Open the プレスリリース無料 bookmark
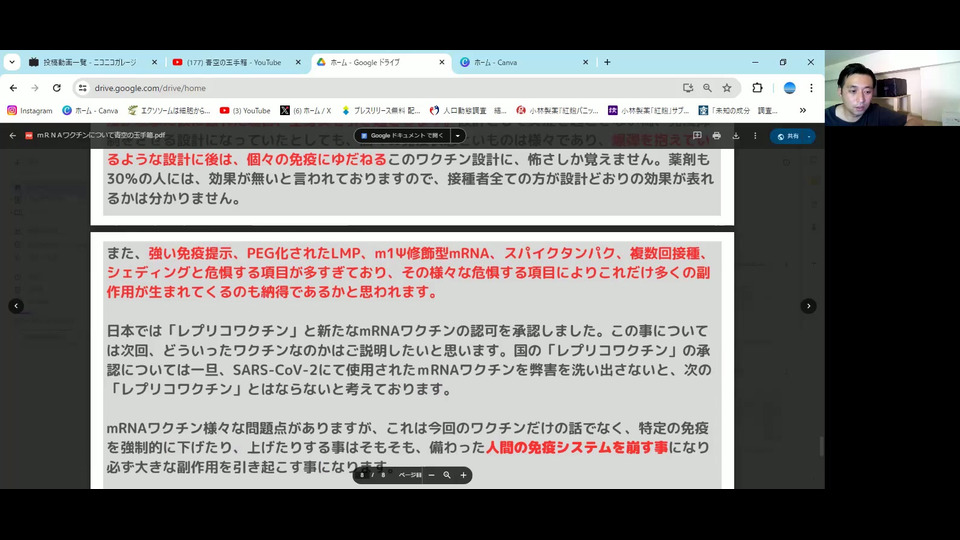The image size is (960, 540). [381, 111]
